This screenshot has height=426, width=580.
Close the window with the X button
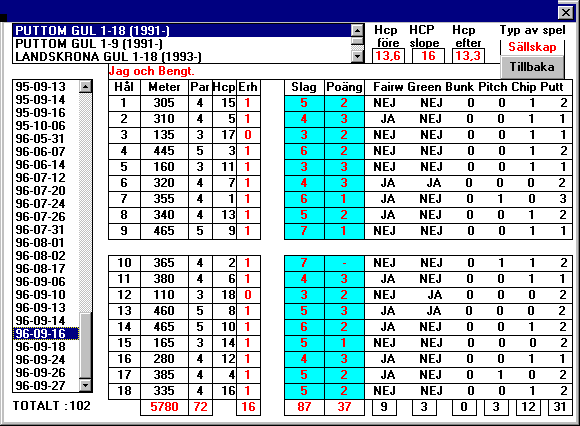pyautogui.click(x=566, y=13)
